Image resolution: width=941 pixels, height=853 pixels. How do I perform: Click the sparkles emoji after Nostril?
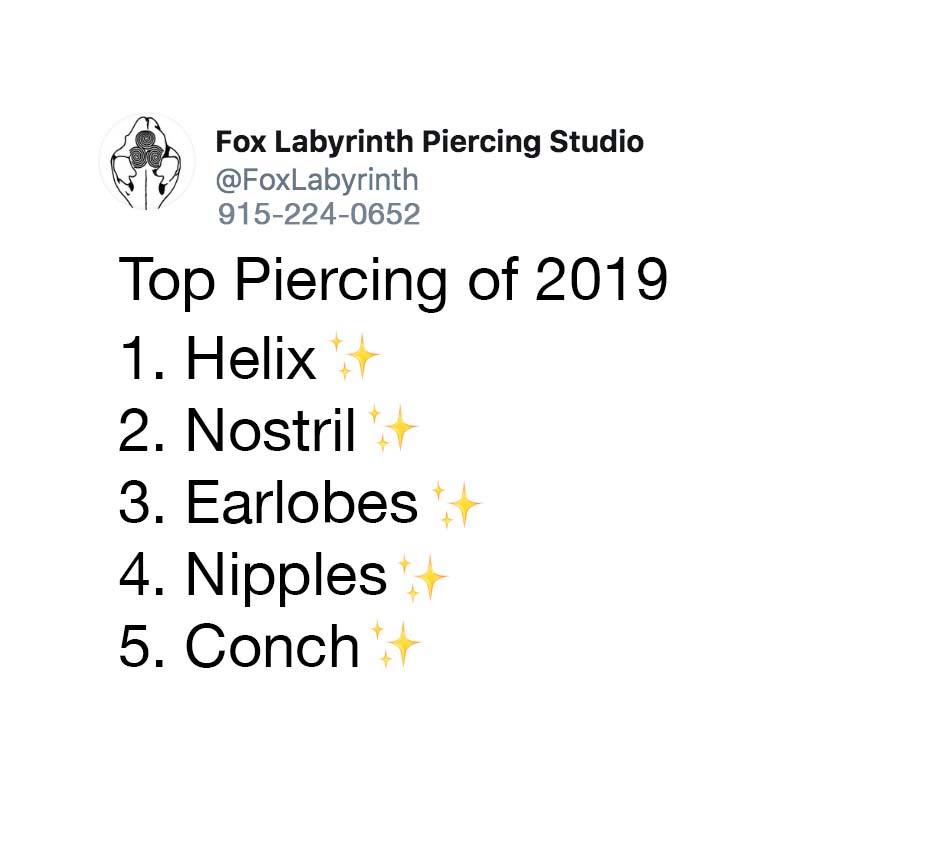[393, 430]
